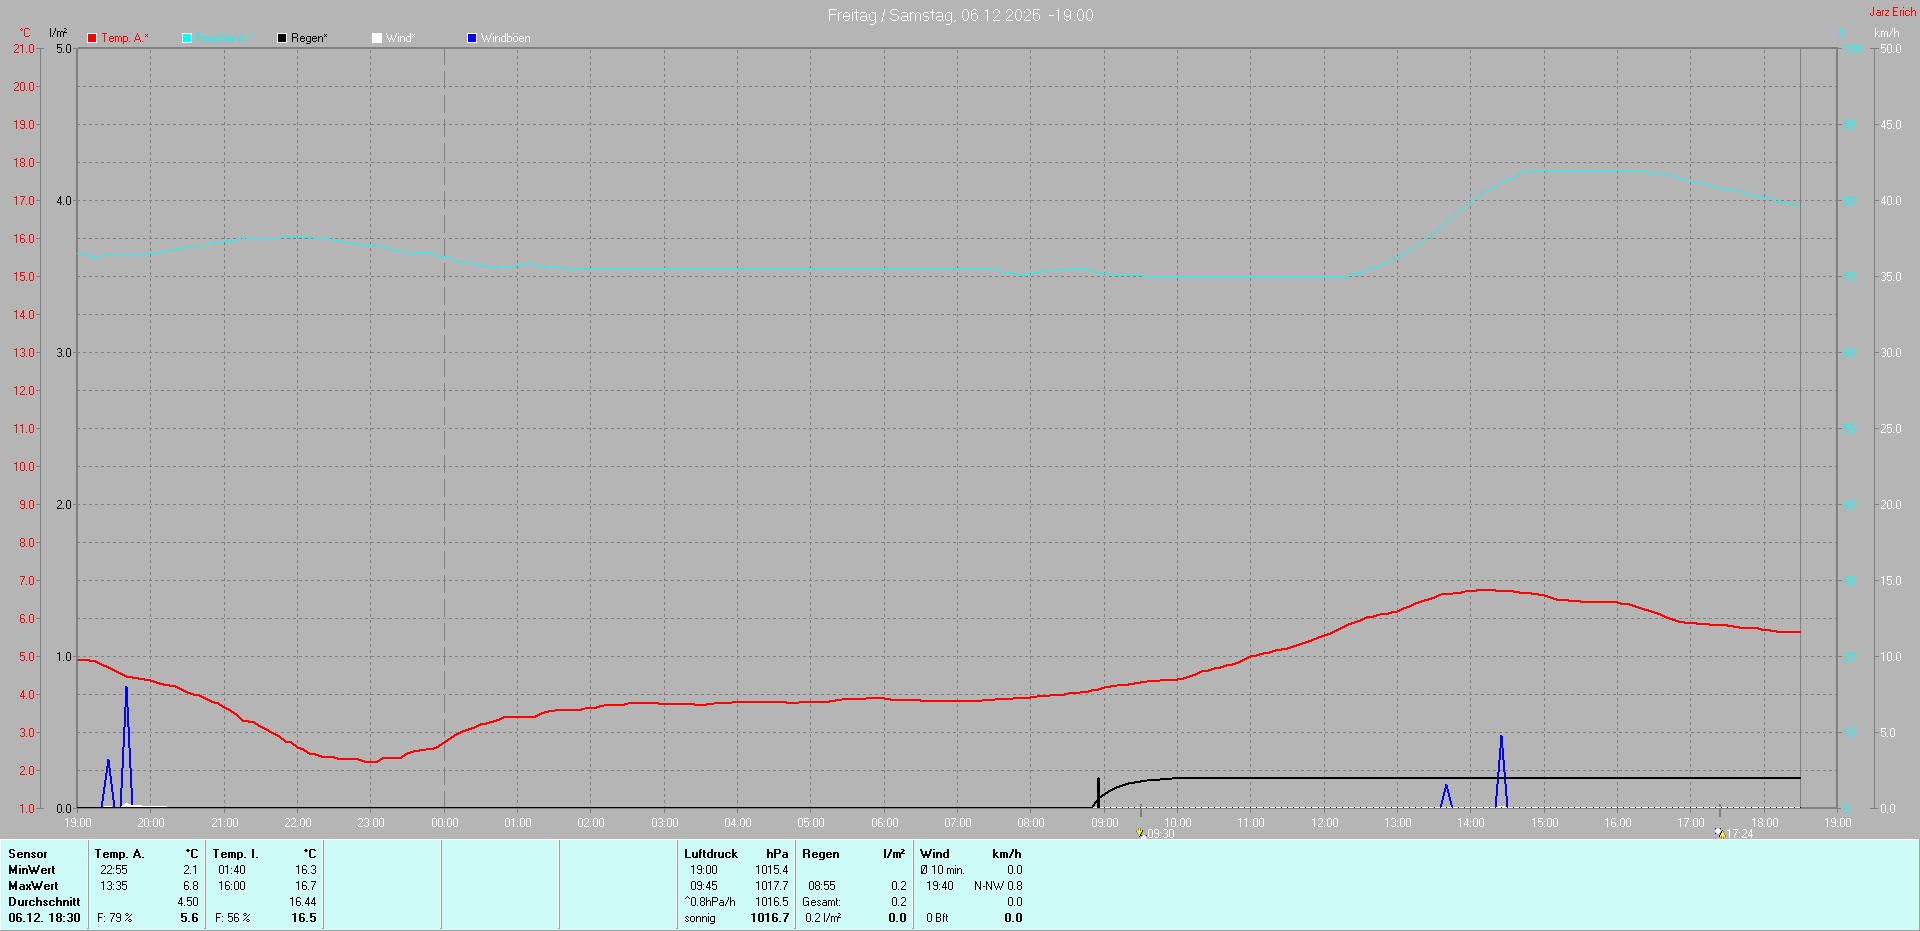The width and height of the screenshot is (1920, 931).
Task: Click the chart title 'Freitag / Samstag, 06.12.2025 -19:00'
Action: pyautogui.click(x=960, y=15)
